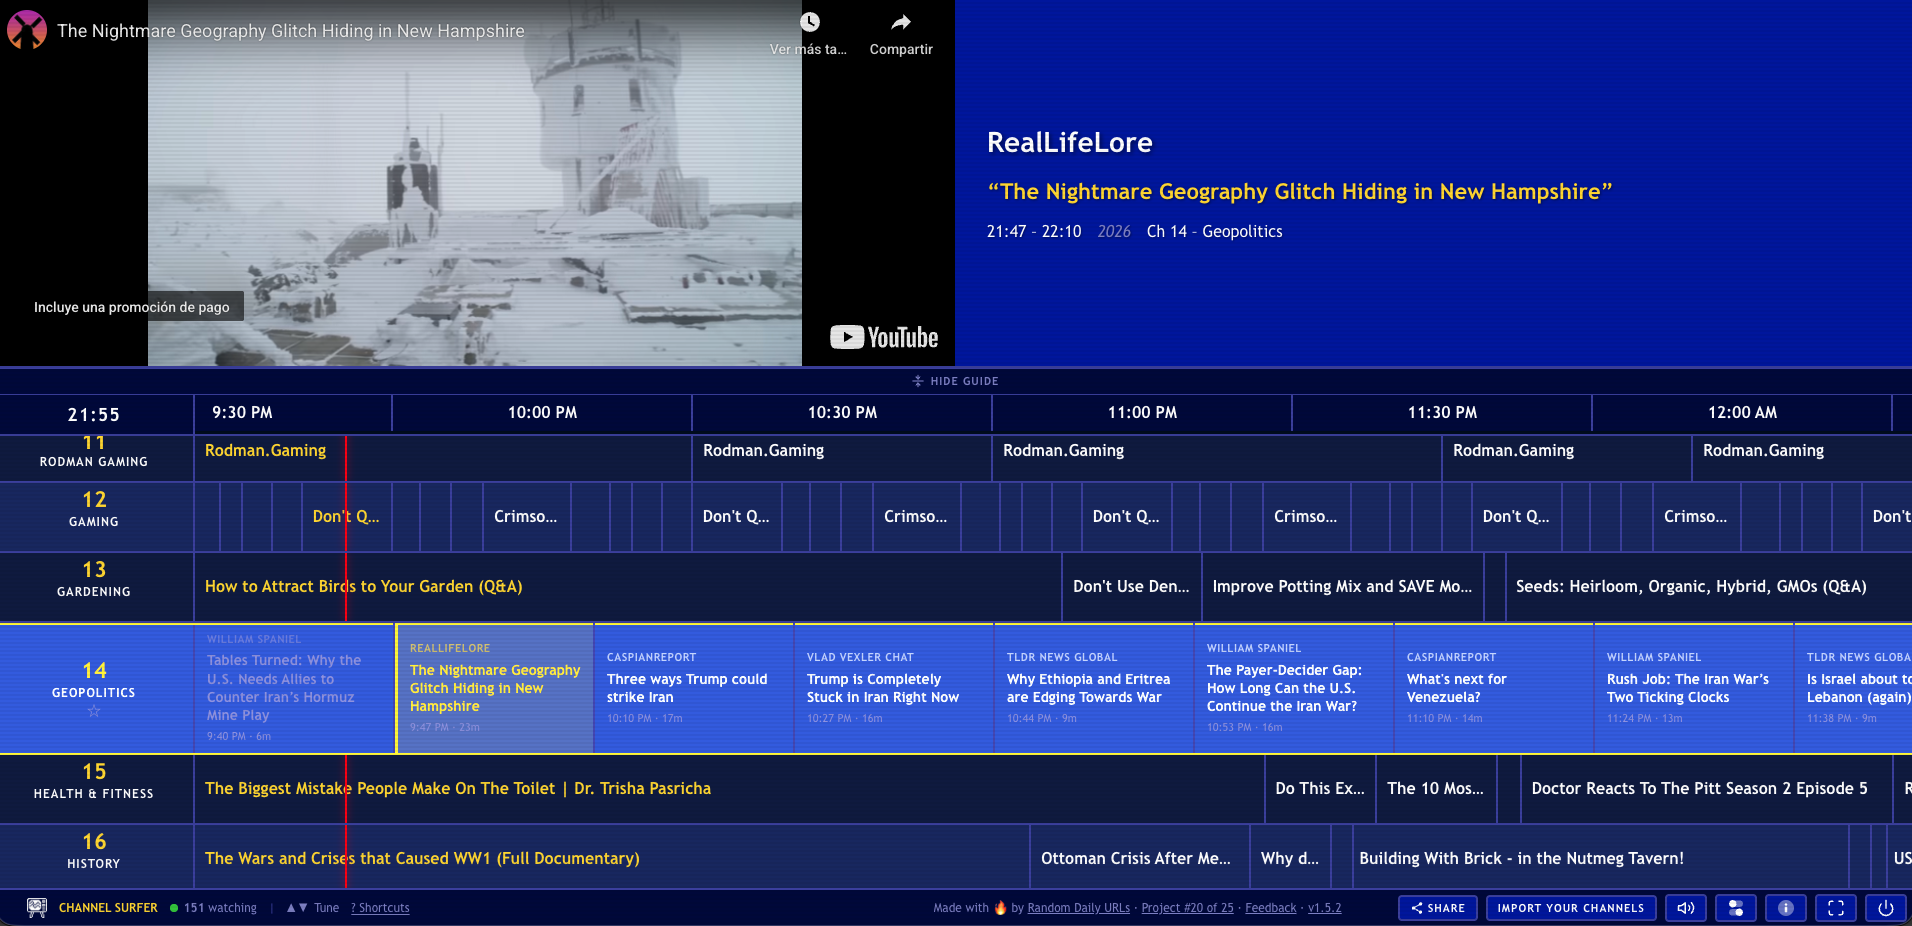Open the info icon in footer

[1786, 908]
